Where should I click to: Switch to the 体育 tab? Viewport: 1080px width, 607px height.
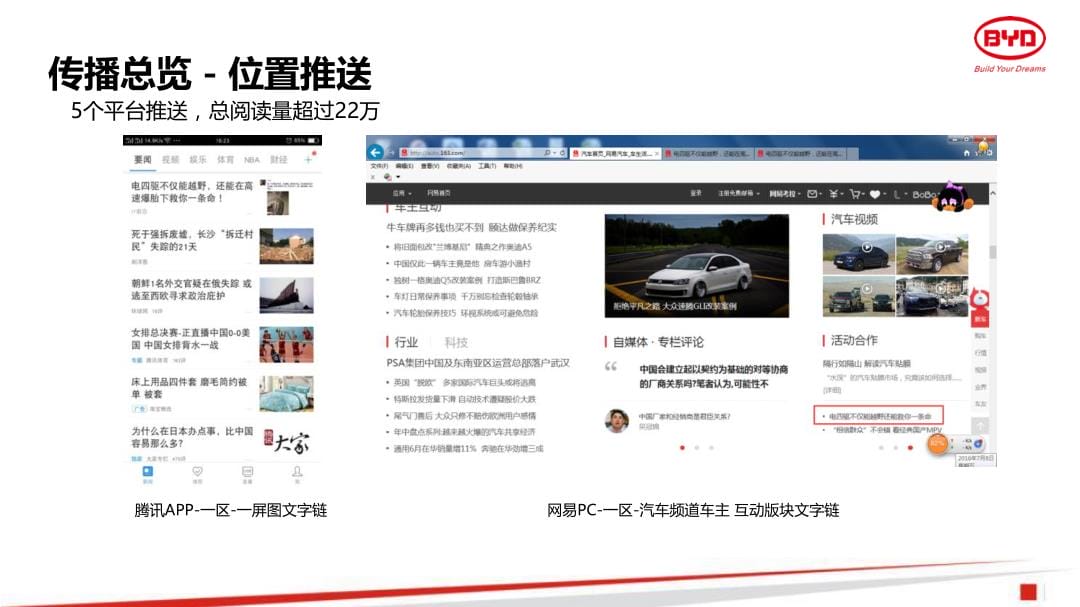(225, 160)
